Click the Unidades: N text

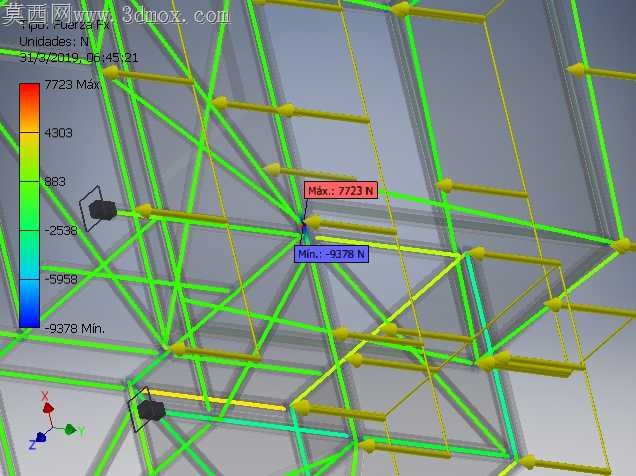click(54, 42)
